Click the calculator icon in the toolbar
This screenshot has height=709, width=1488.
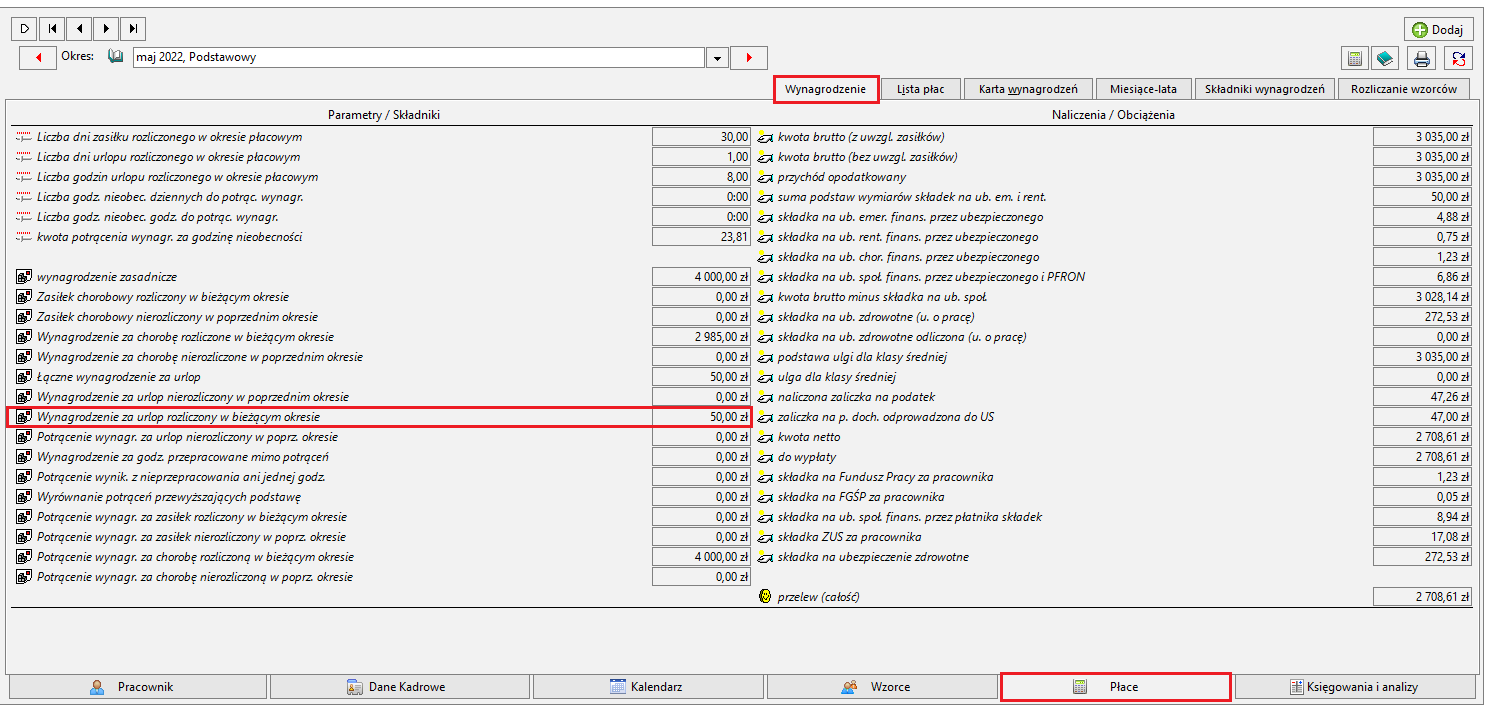pyautogui.click(x=1355, y=58)
